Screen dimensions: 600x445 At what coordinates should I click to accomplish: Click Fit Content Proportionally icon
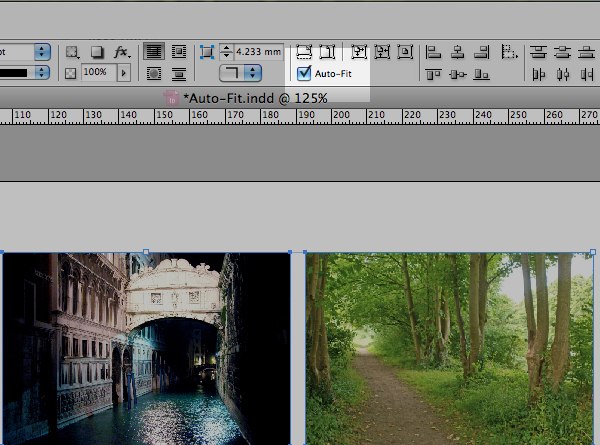327,52
